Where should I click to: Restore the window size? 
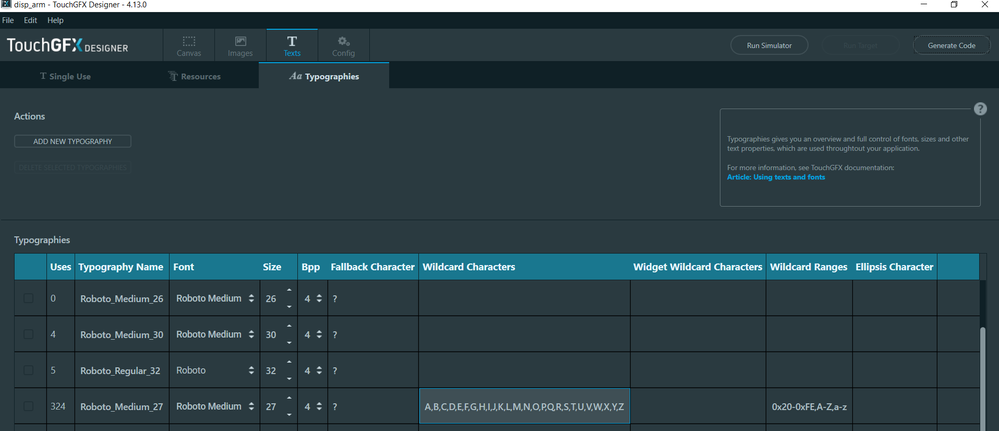(954, 4)
